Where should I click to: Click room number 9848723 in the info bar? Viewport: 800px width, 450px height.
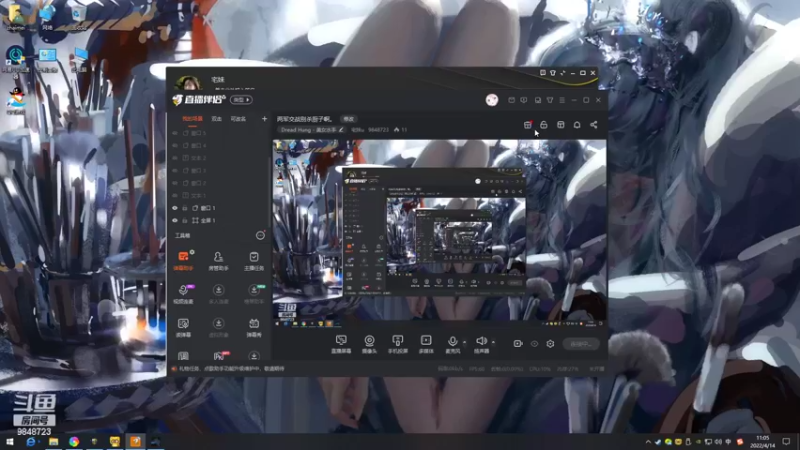pos(378,130)
